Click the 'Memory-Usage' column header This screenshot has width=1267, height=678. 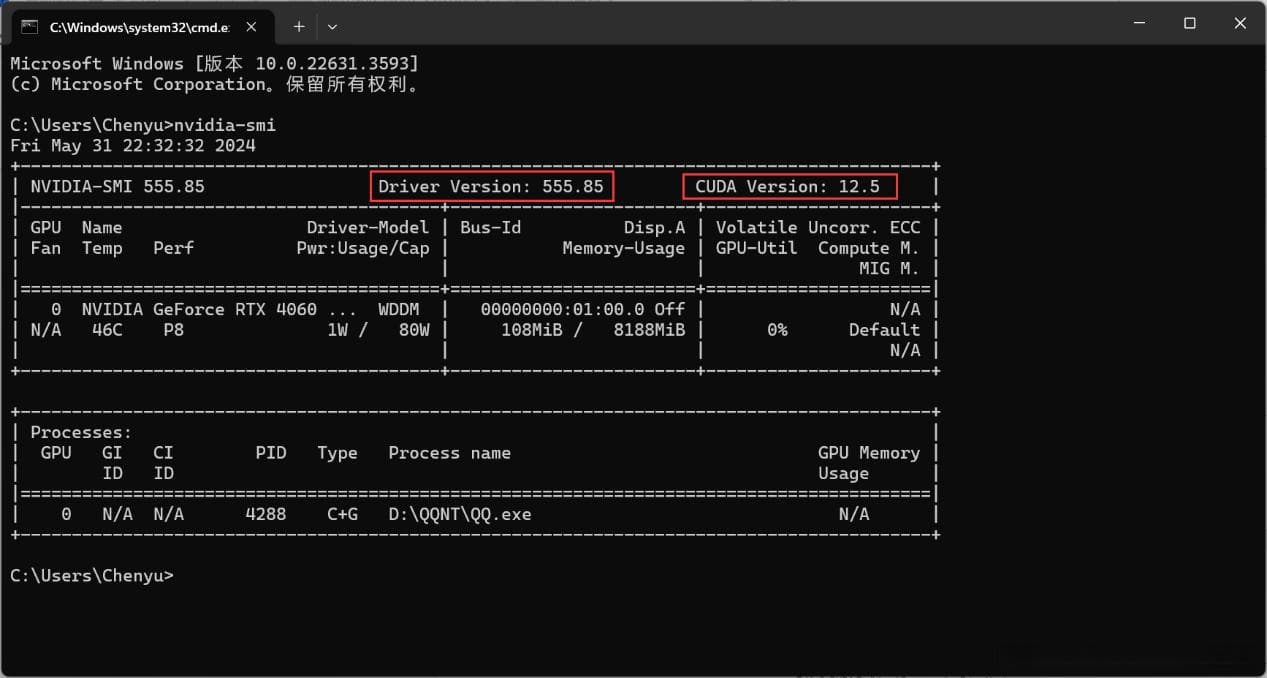pos(624,248)
